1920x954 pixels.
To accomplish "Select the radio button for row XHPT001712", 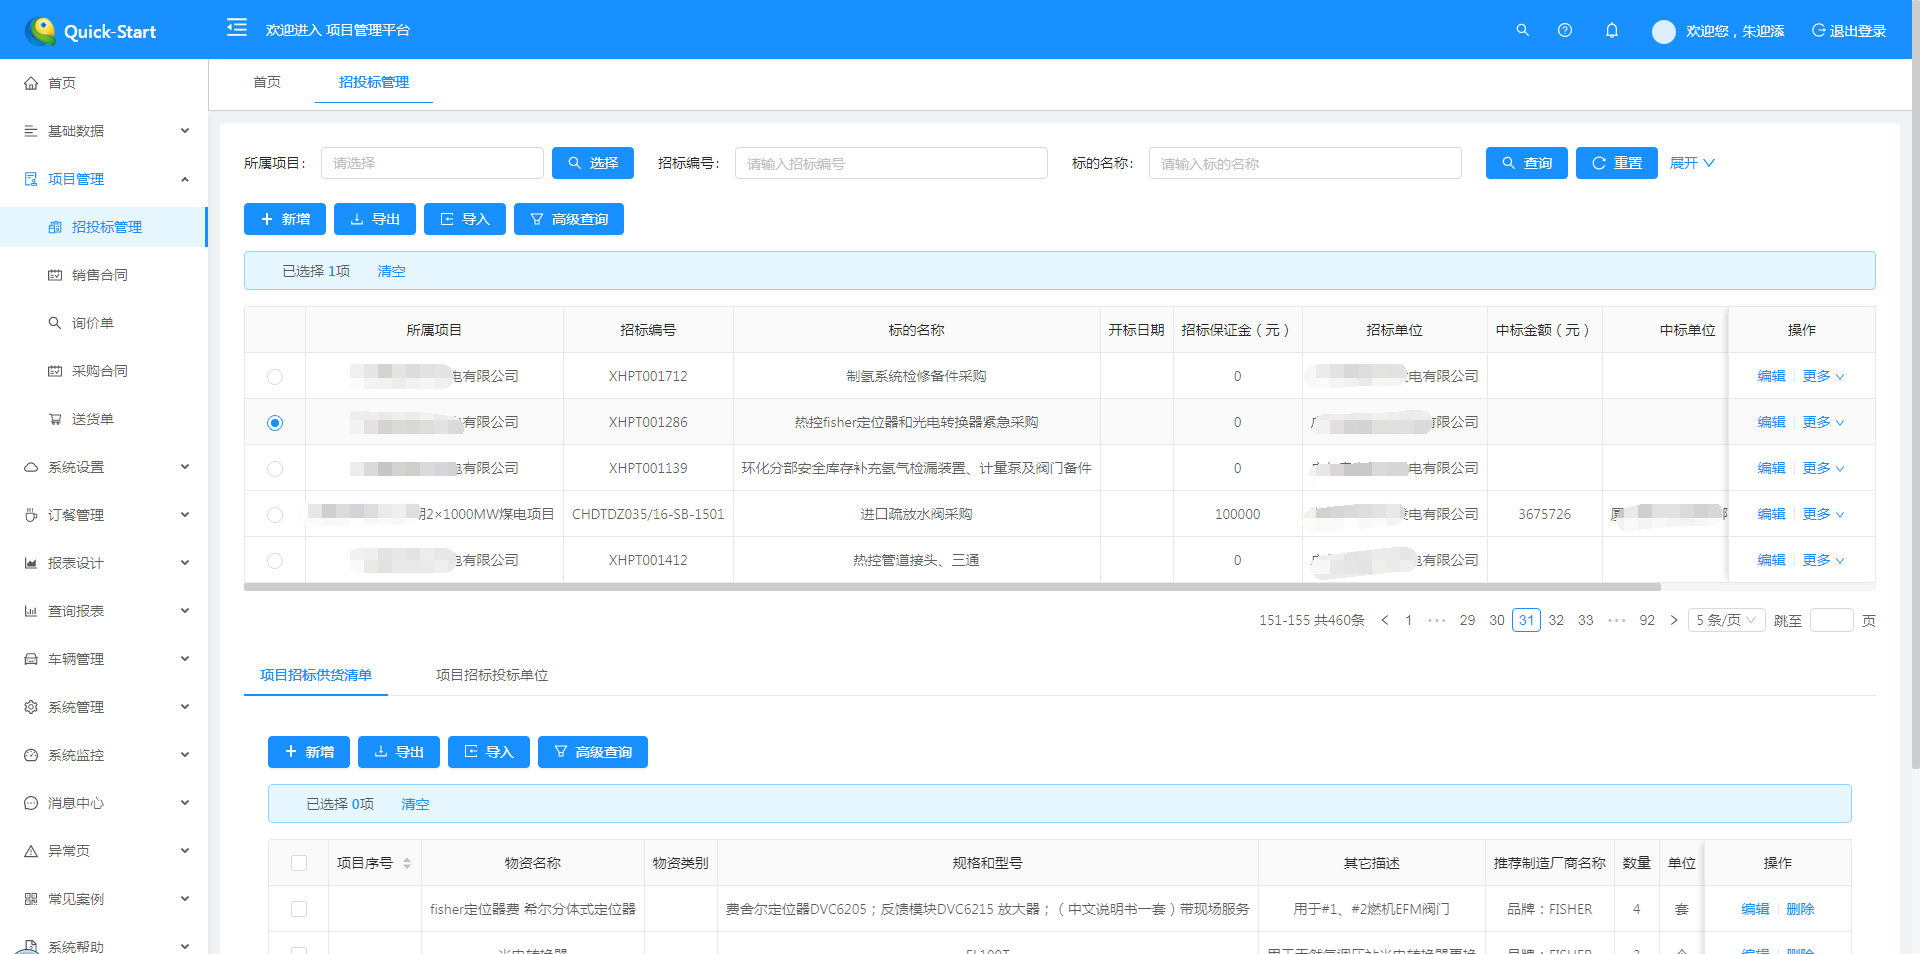I will pyautogui.click(x=275, y=376).
